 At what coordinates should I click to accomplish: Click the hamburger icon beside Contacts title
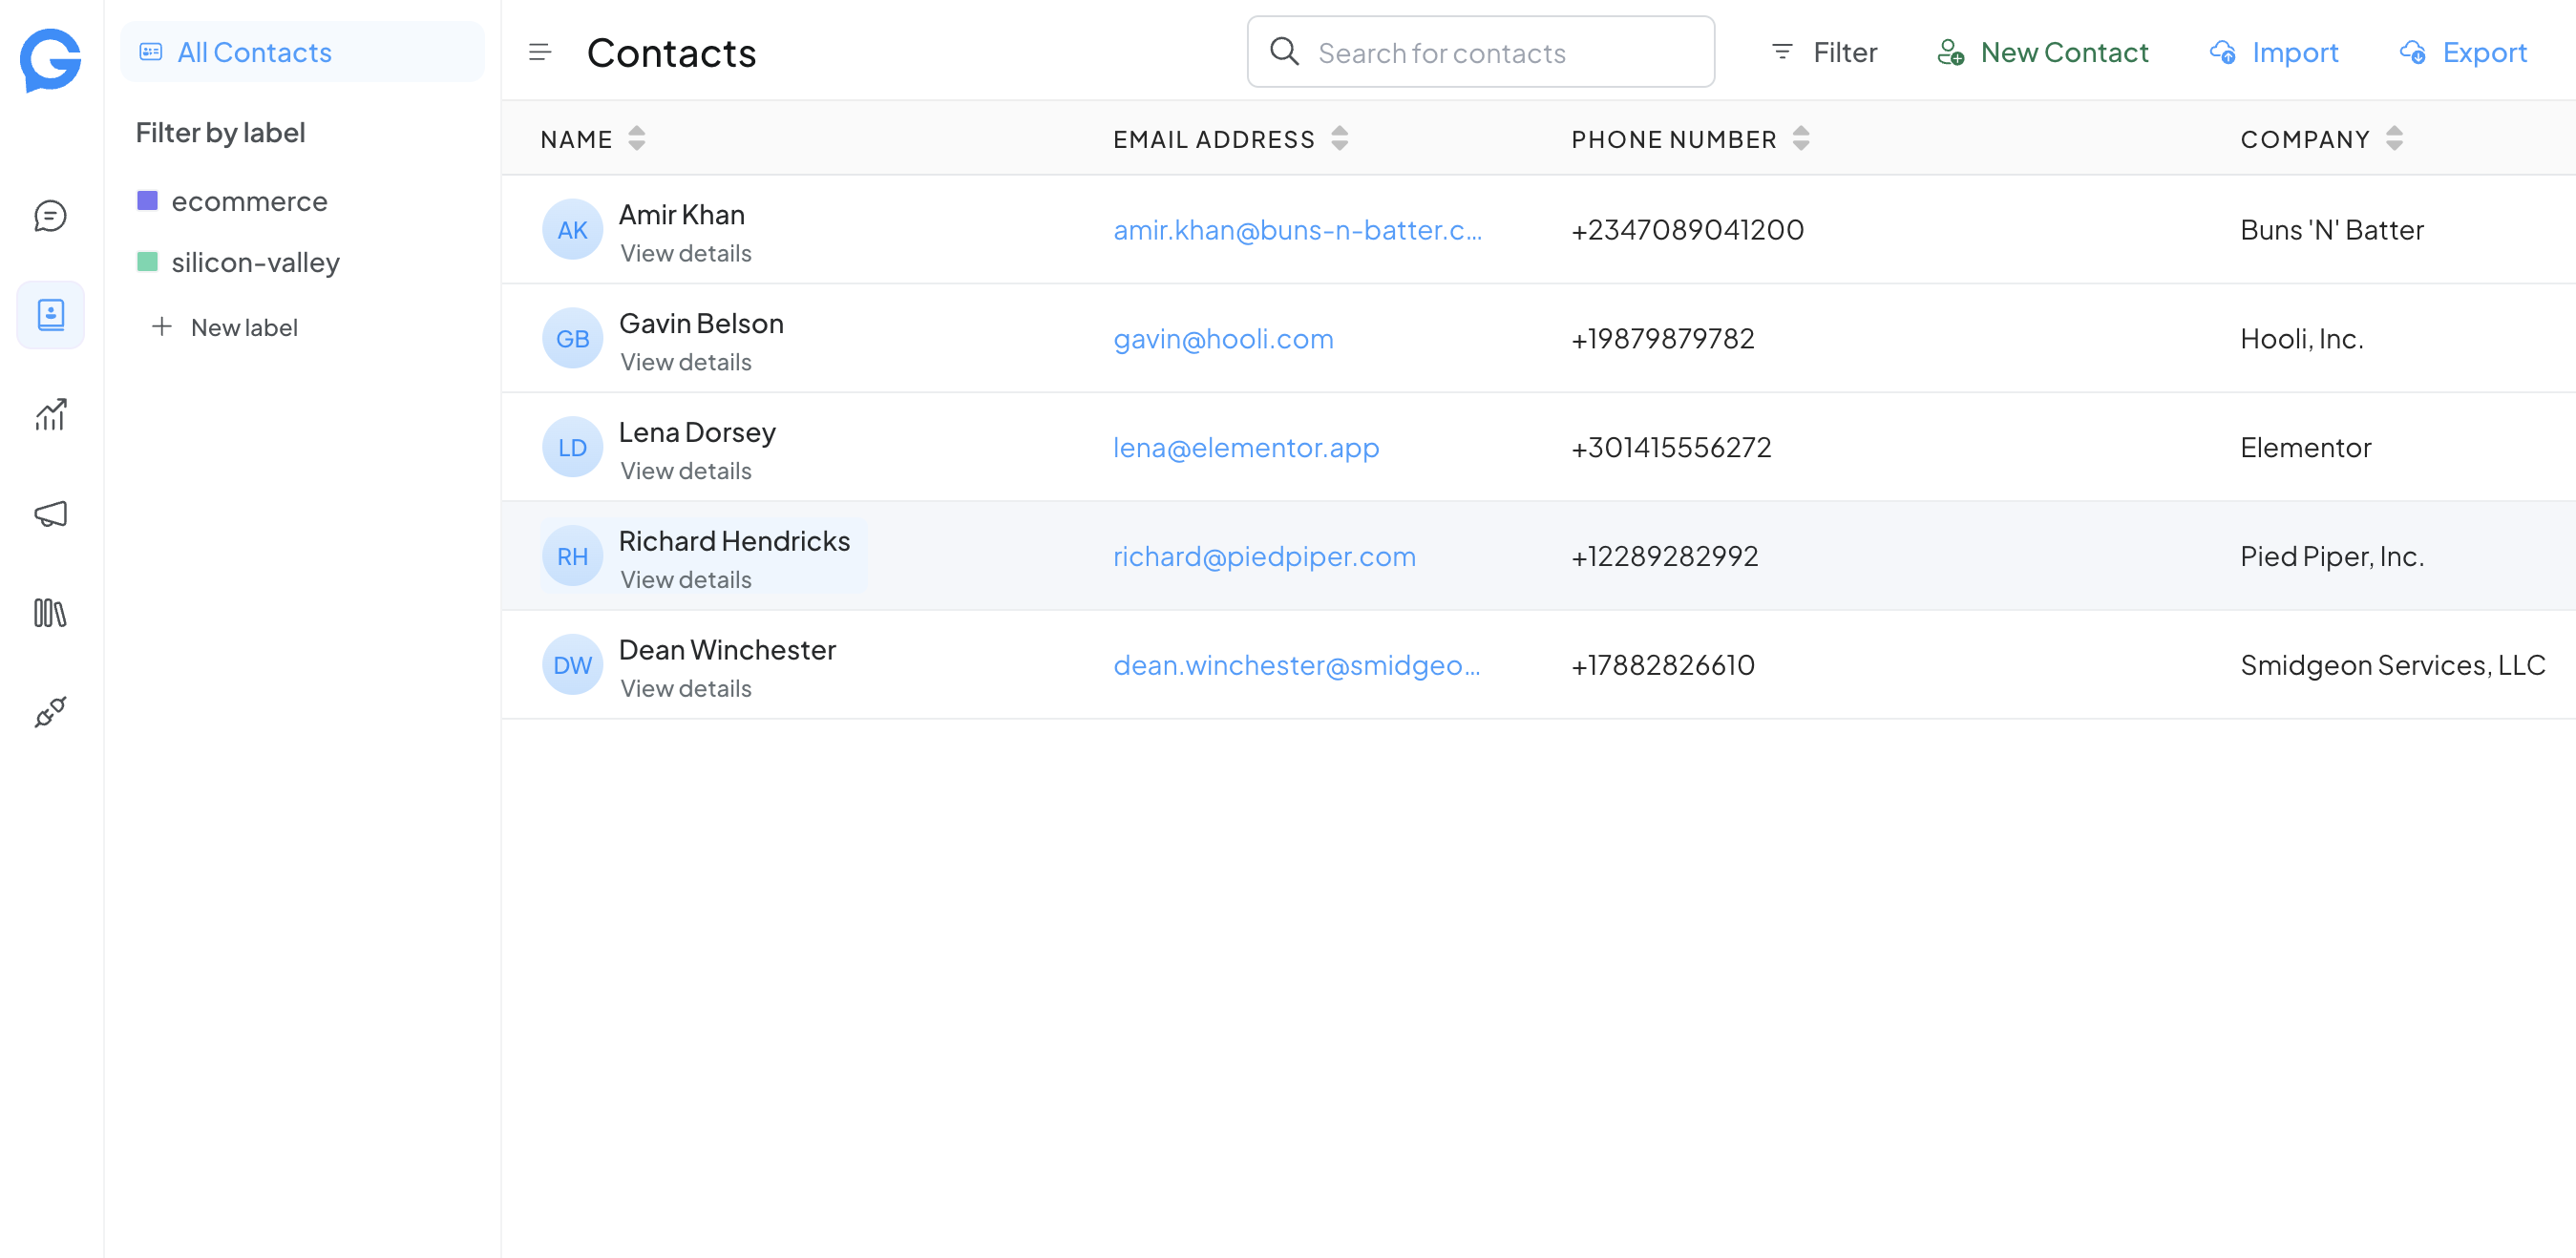(540, 52)
